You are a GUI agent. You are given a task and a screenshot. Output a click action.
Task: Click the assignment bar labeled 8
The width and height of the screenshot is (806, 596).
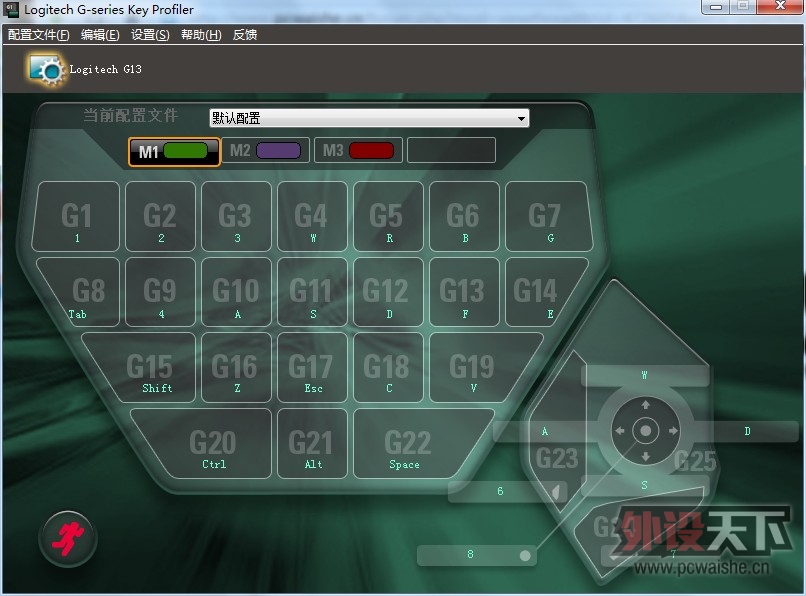coord(477,555)
